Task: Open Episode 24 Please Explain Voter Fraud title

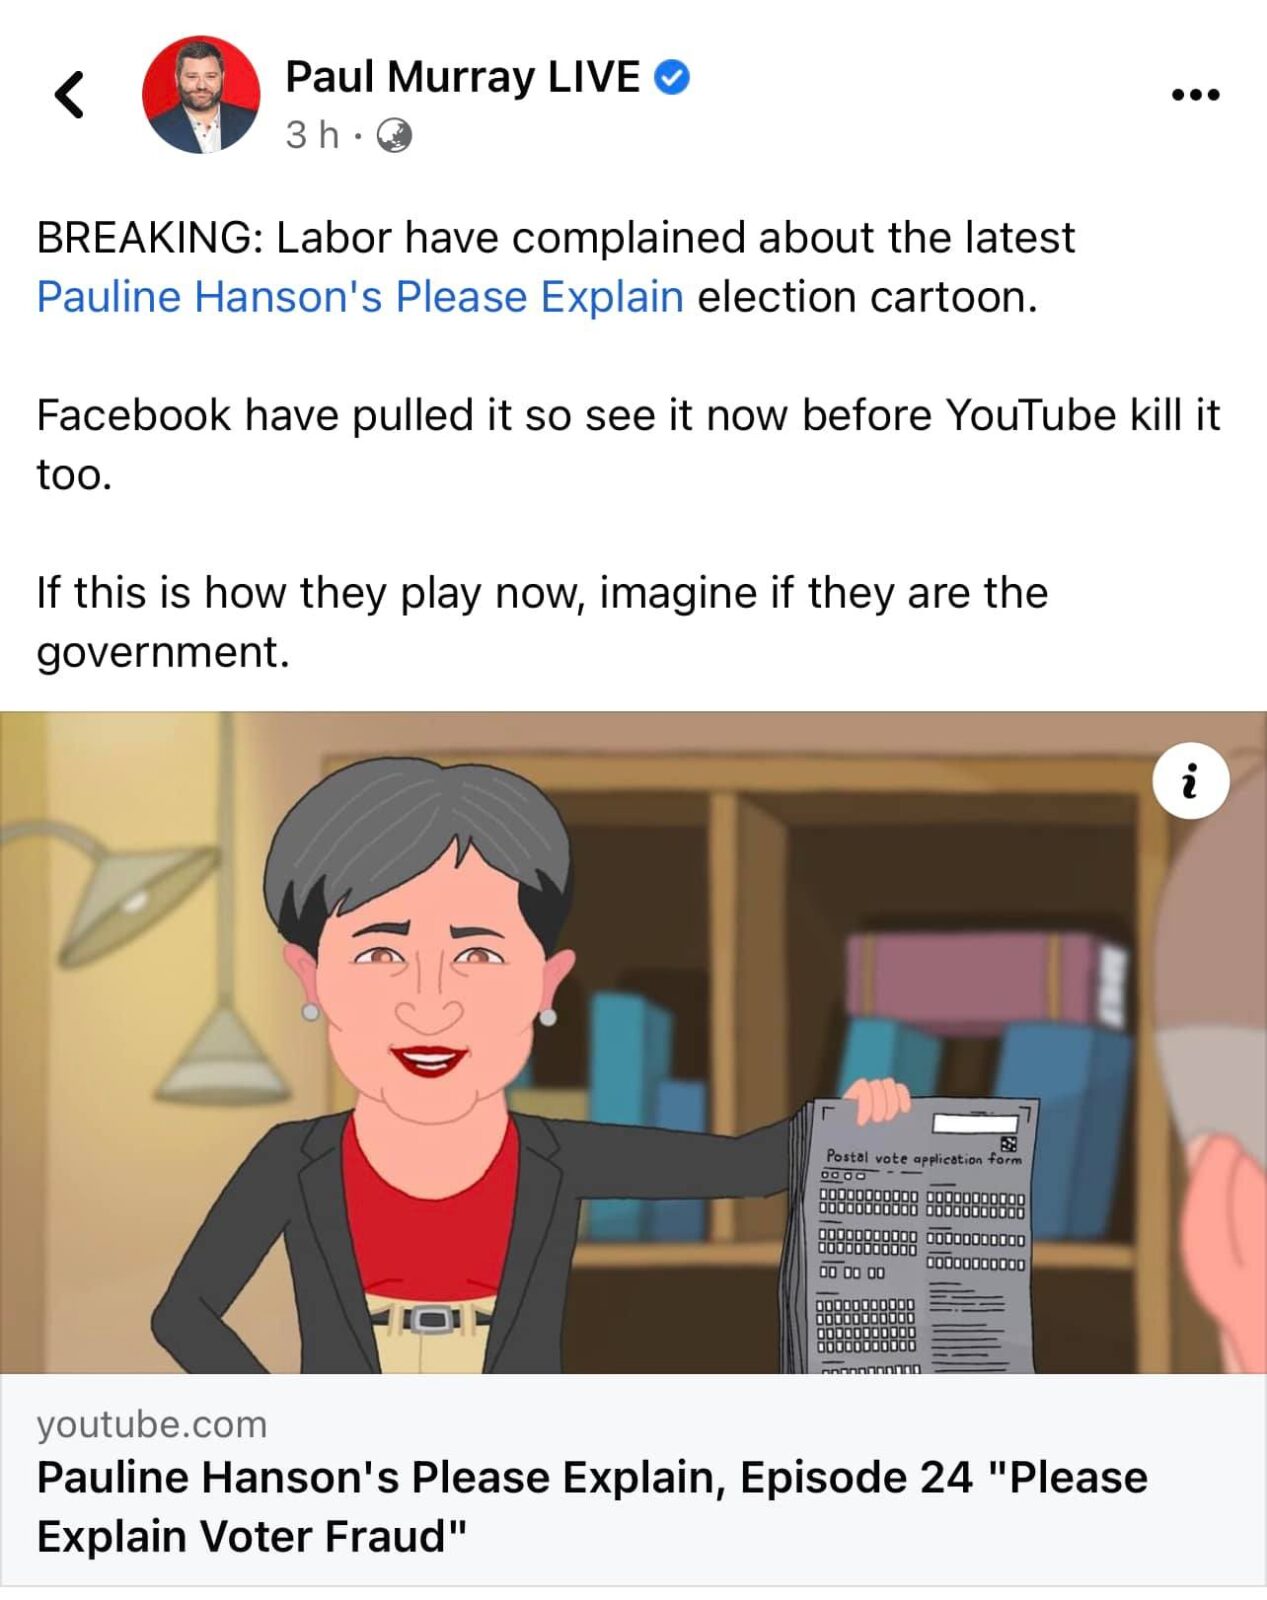Action: click(x=592, y=1507)
